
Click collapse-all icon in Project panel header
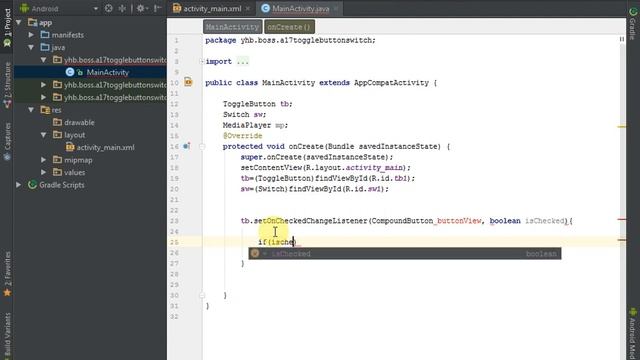pyautogui.click(x=122, y=8)
